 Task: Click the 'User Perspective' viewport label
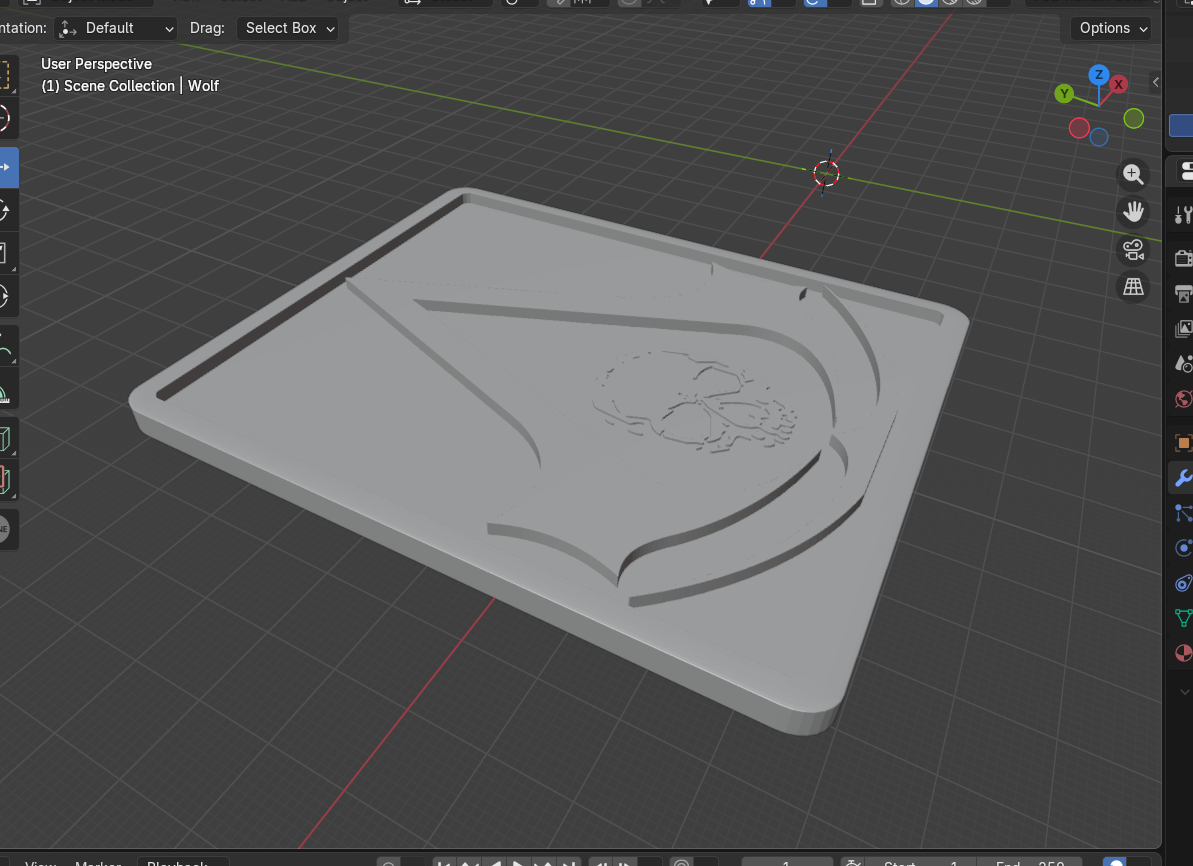pos(97,64)
